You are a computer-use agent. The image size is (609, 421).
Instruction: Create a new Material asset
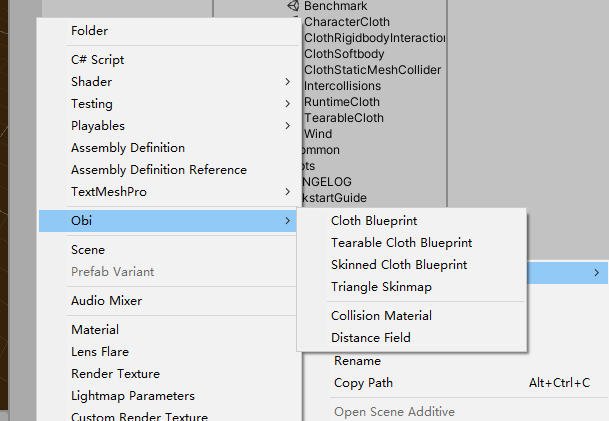click(95, 330)
